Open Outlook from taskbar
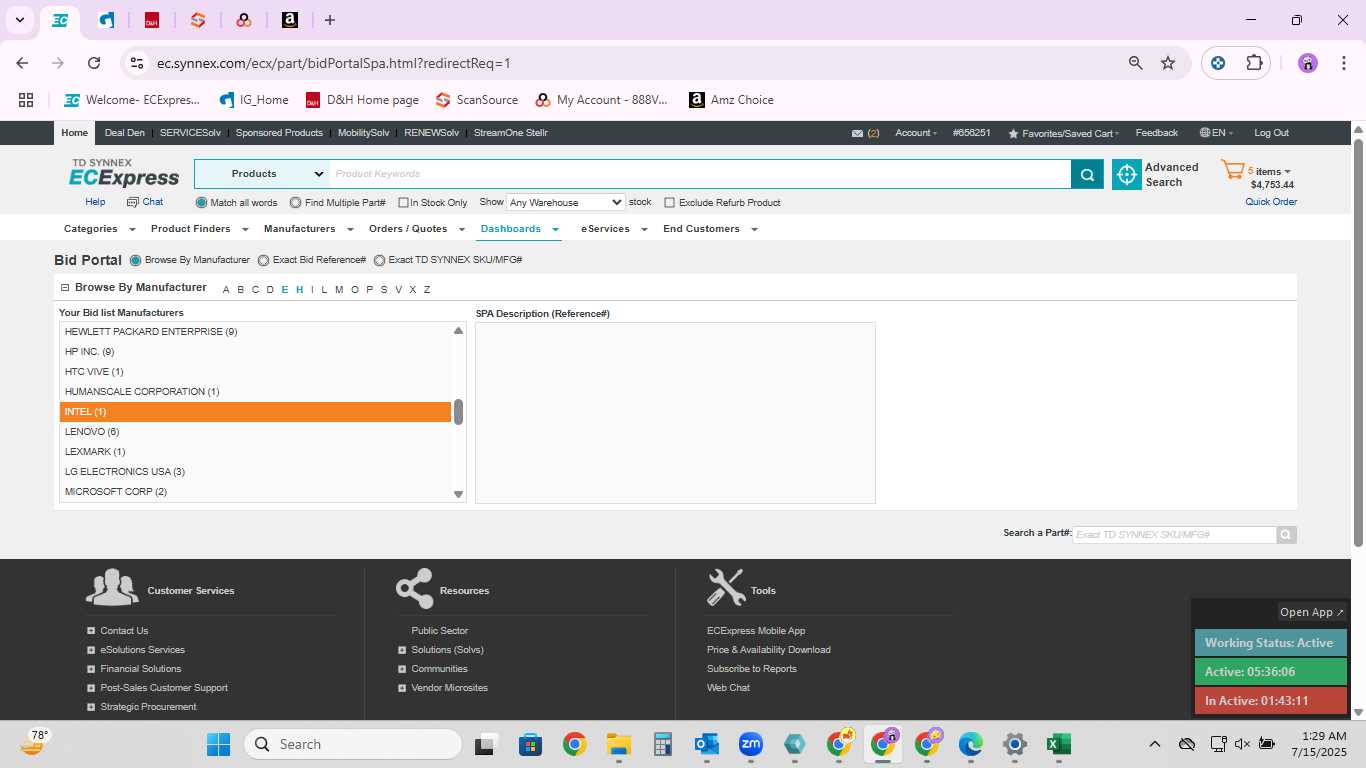The image size is (1366, 768). [706, 744]
